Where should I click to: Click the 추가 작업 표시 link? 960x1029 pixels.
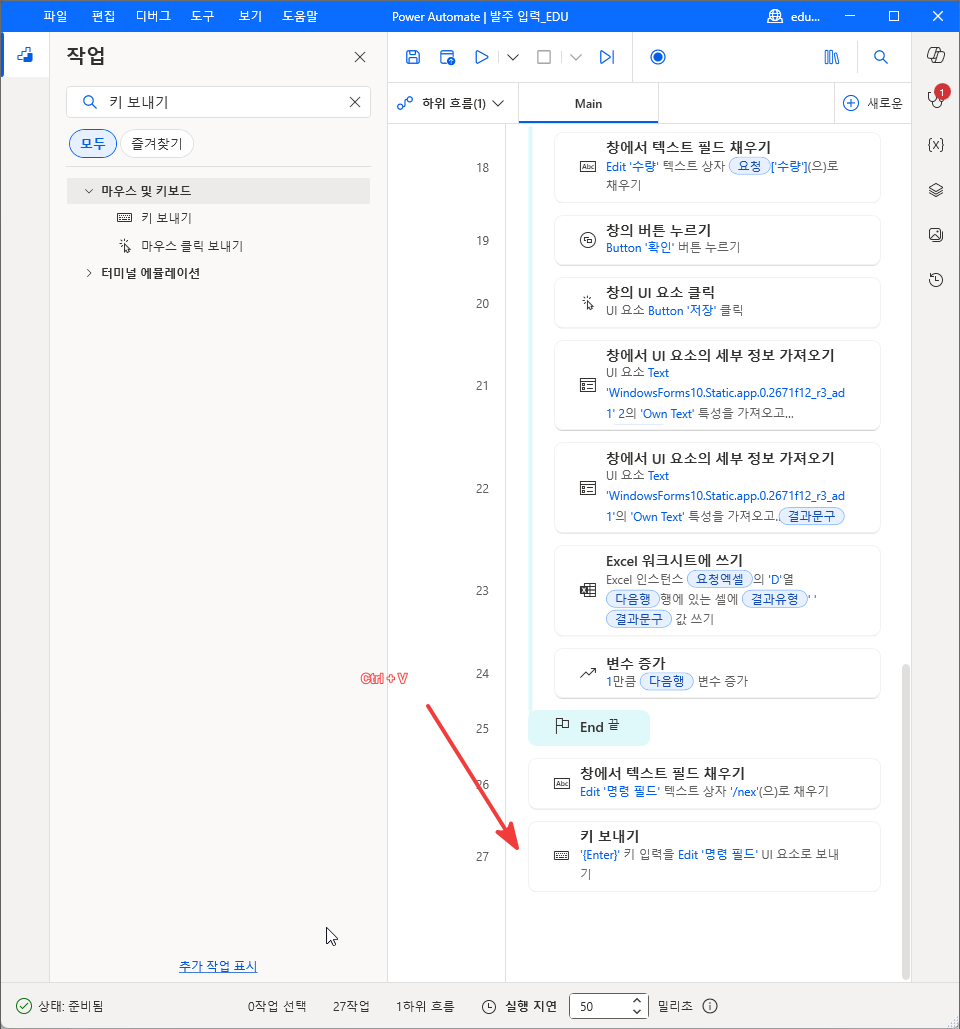click(x=218, y=966)
